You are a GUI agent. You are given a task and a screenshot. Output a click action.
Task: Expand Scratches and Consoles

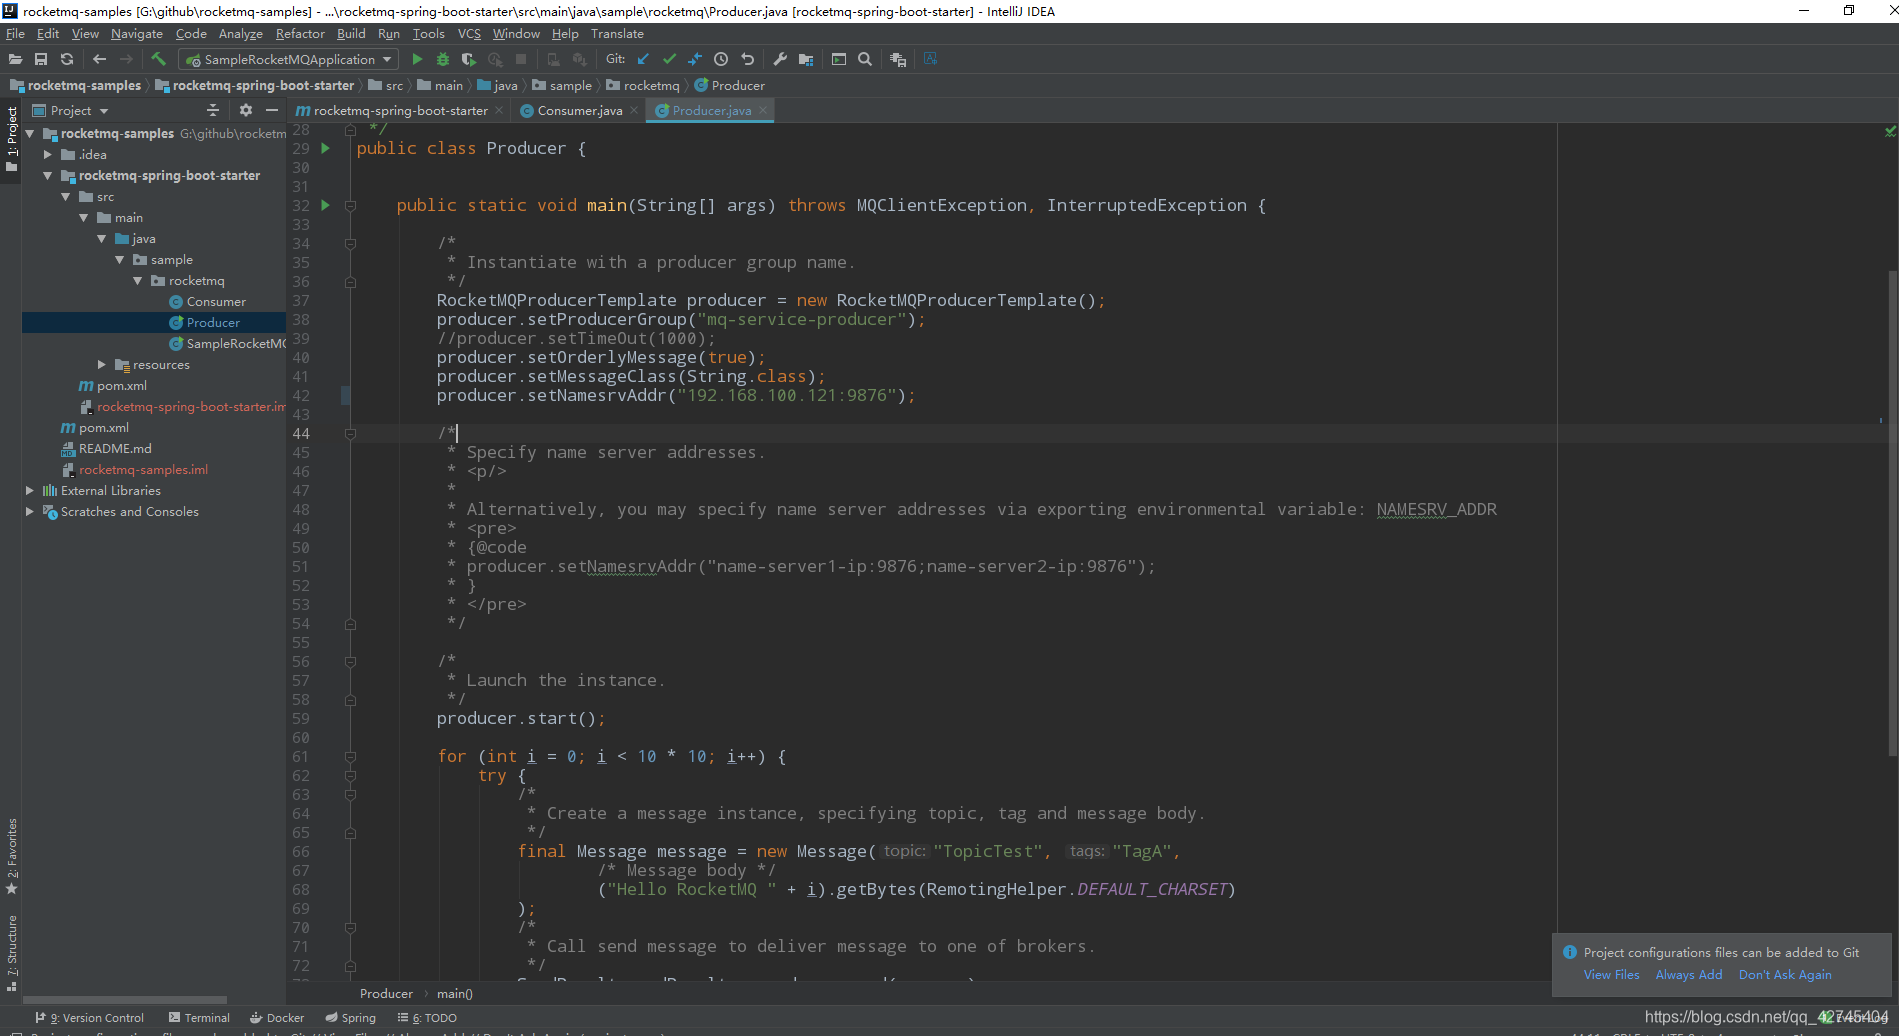pyautogui.click(x=30, y=511)
